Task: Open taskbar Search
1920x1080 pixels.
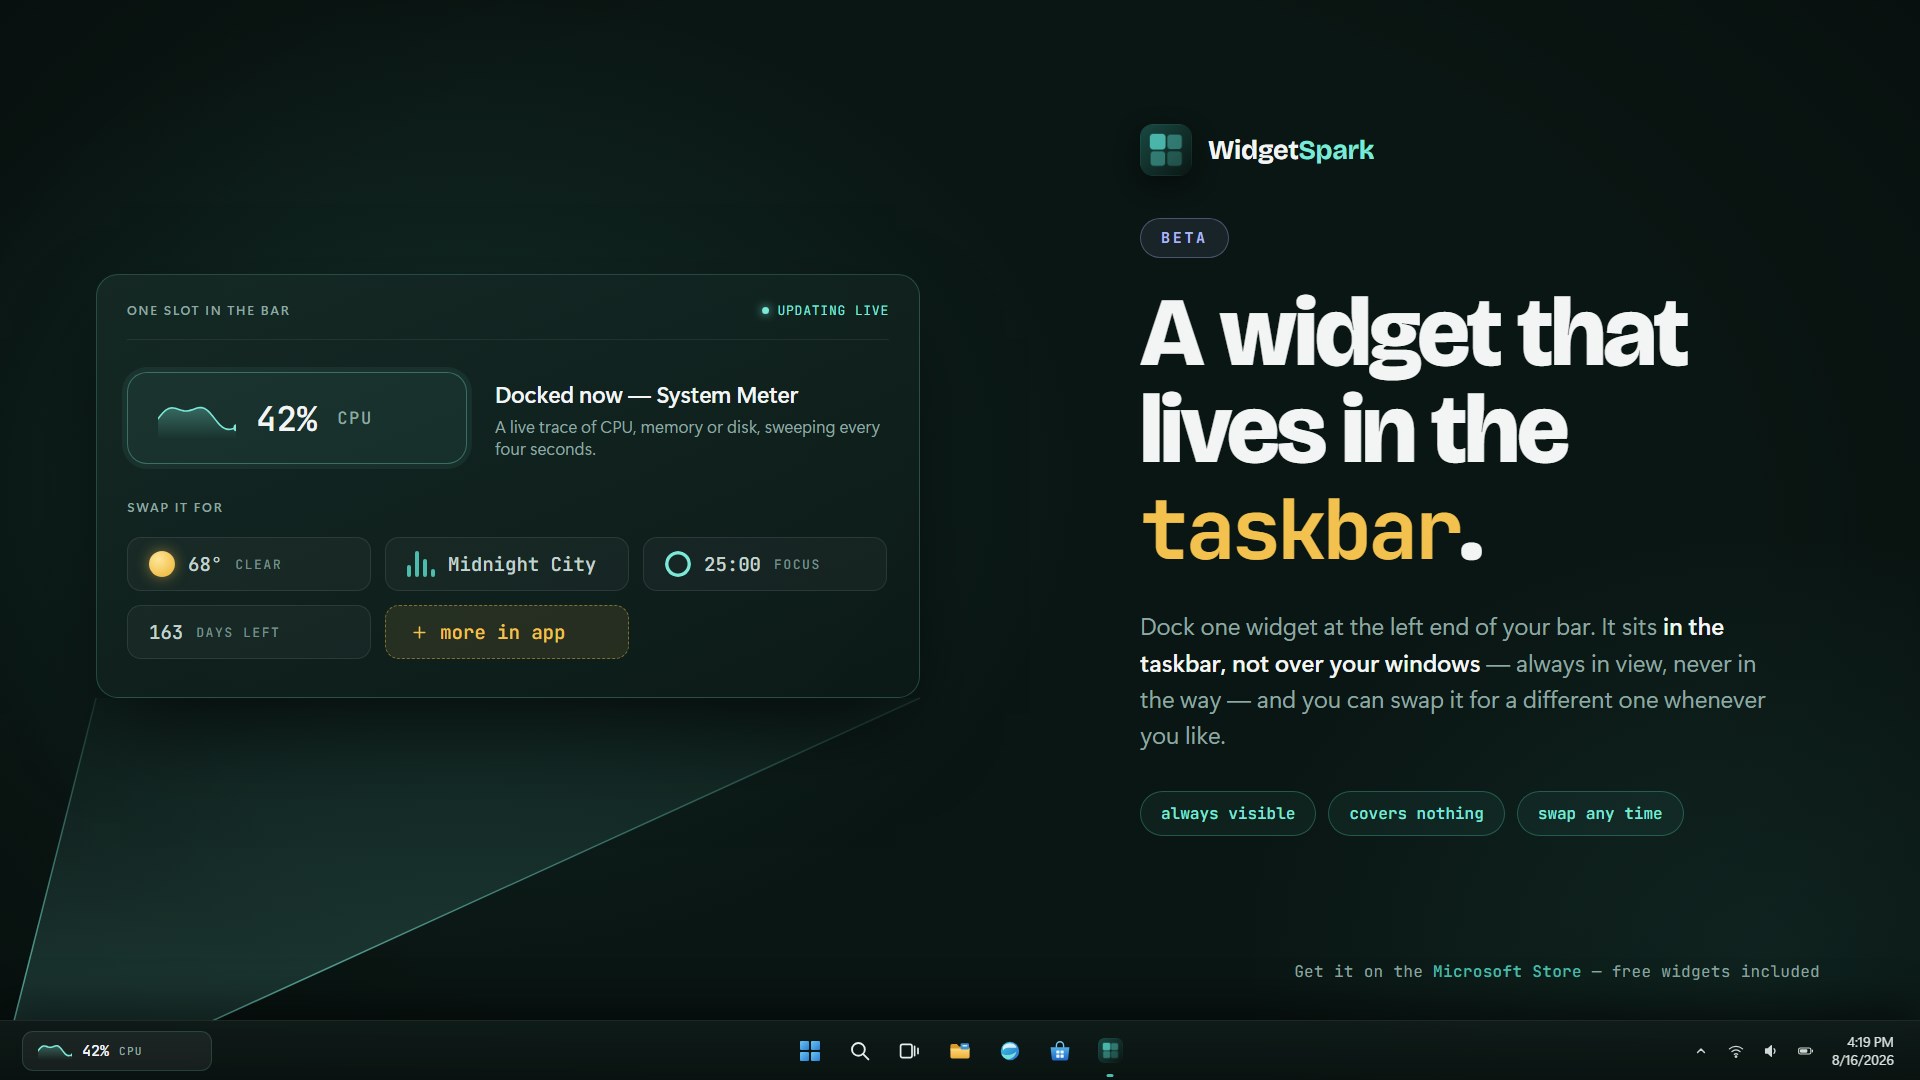Action: [x=860, y=1051]
